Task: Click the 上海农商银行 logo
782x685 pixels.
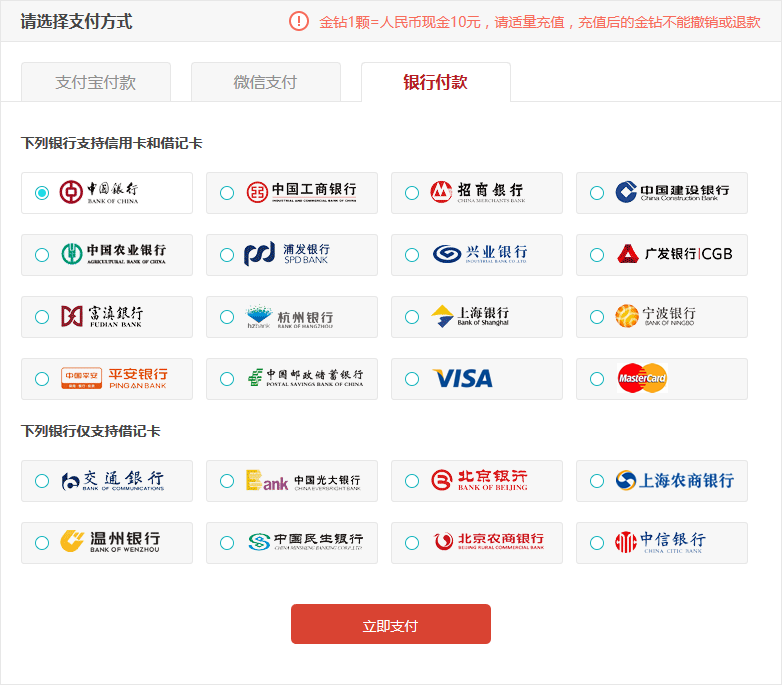Action: [x=675, y=481]
